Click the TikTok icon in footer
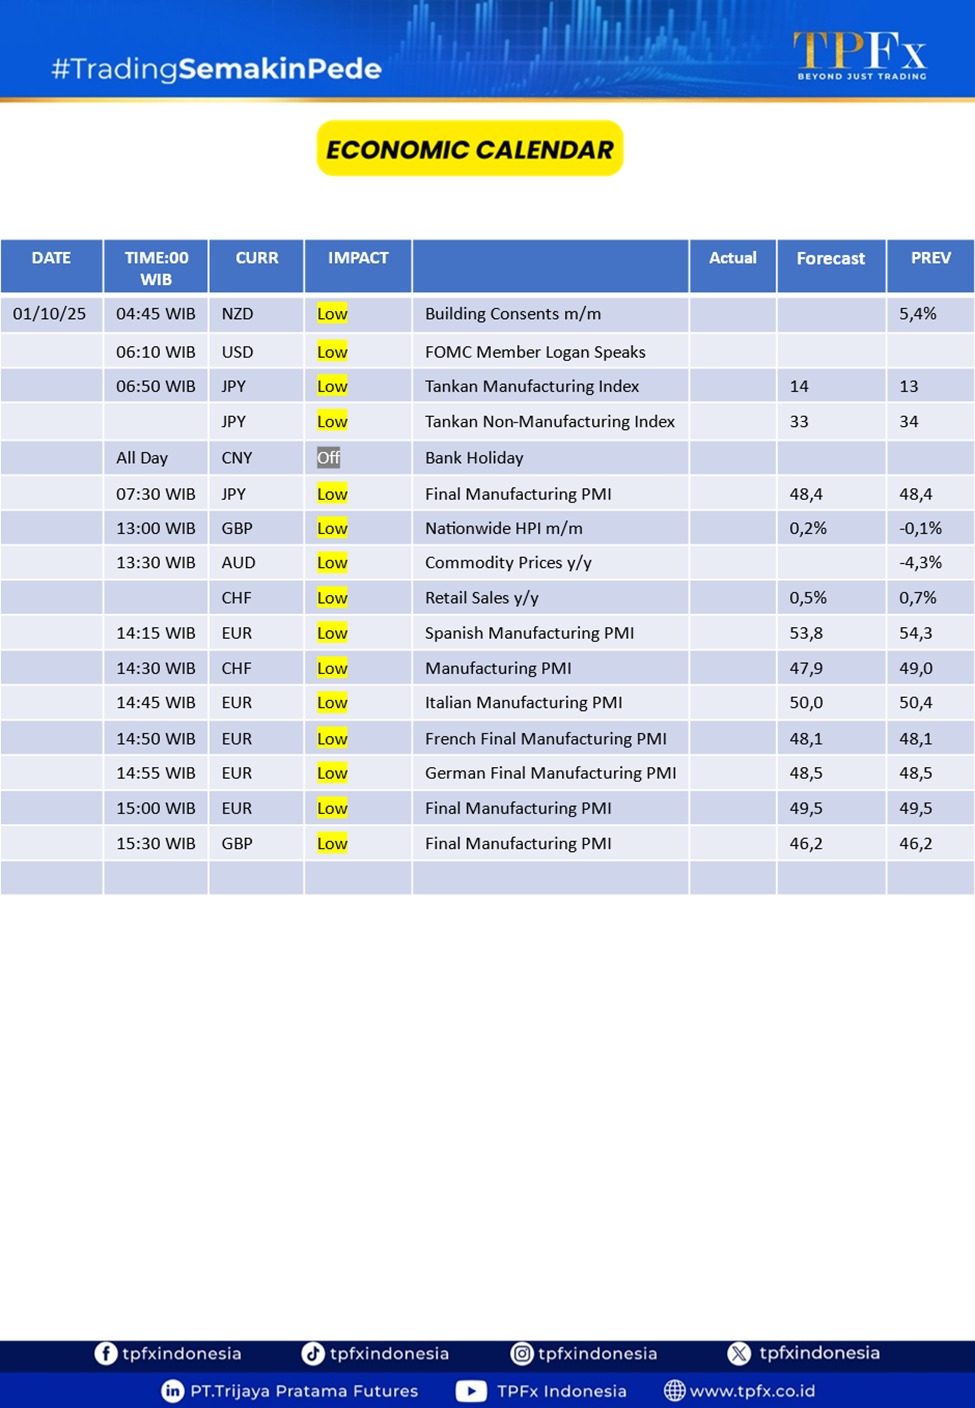The height and width of the screenshot is (1408, 975). coord(313,1353)
